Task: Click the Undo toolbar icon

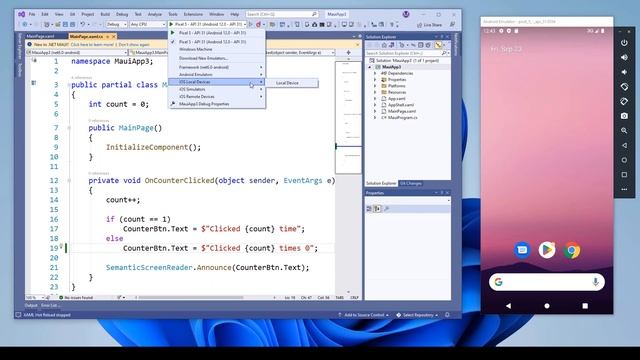Action: click(82, 24)
